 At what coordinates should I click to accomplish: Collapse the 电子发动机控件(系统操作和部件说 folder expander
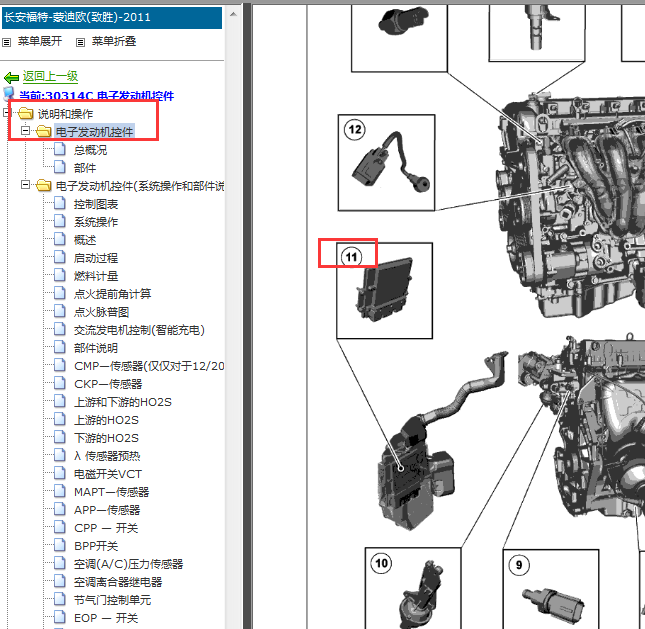(26, 185)
